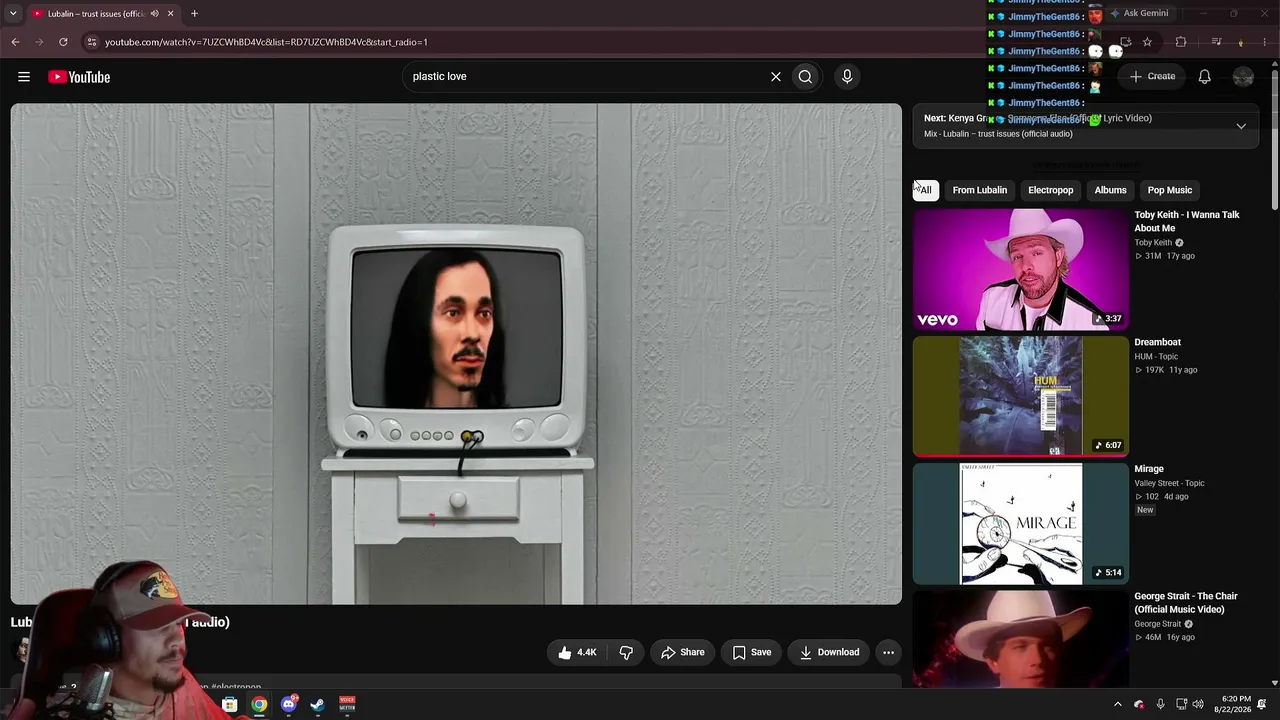Open the Toby Keith video thumbnail
The width and height of the screenshot is (1280, 720).
click(x=1021, y=269)
